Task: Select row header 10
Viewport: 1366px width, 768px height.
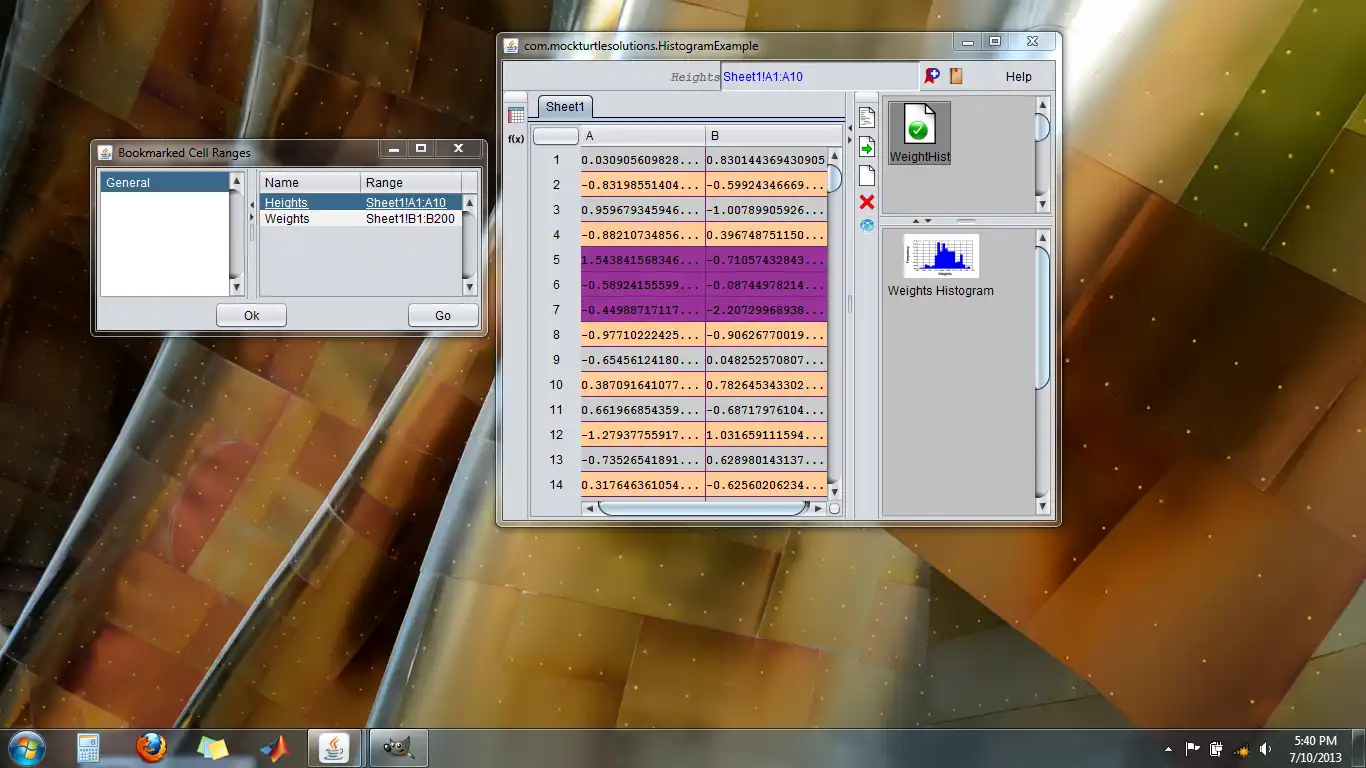Action: tap(556, 385)
